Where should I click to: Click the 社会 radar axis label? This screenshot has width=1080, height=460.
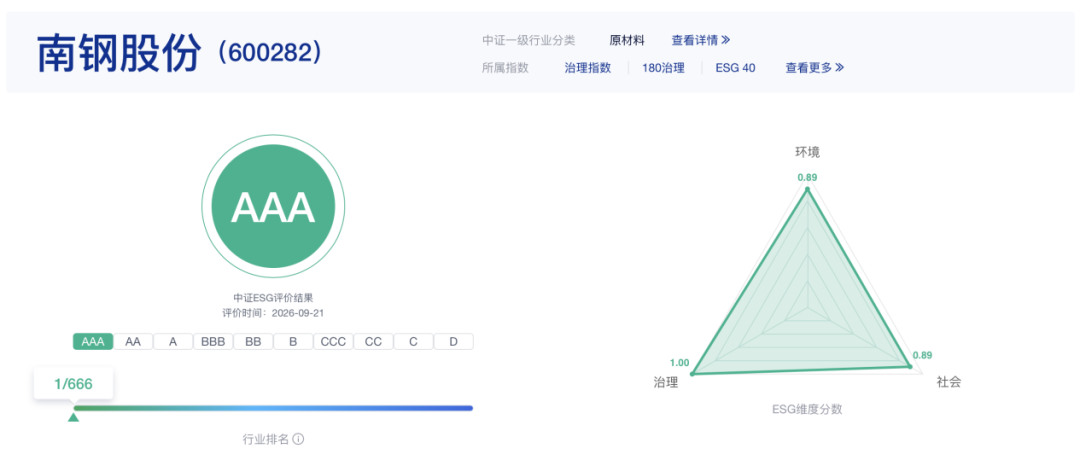click(x=948, y=382)
